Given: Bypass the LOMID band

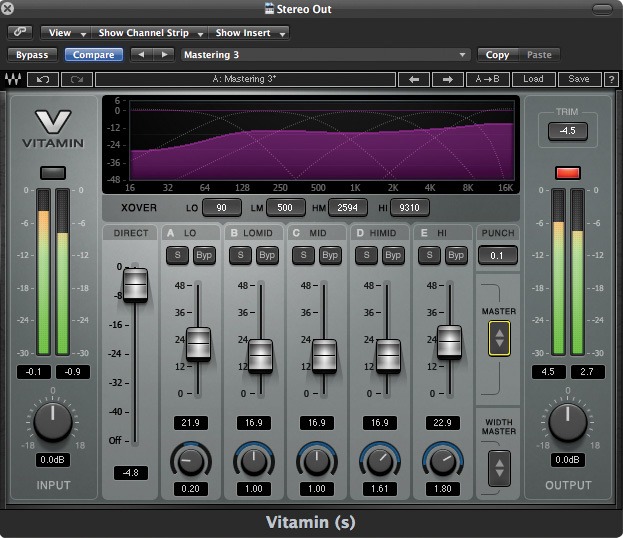Looking at the screenshot, I should point(267,255).
